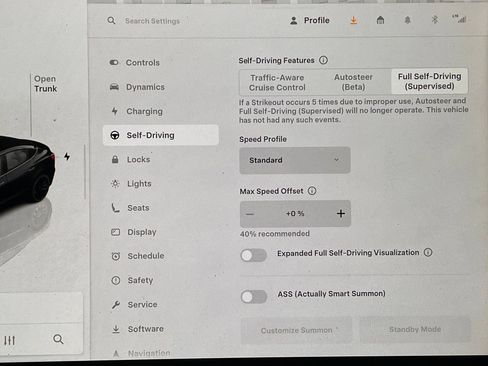Toggle Expanded Full Self-Driving Visualization switch
The height and width of the screenshot is (366, 488).
253,256
